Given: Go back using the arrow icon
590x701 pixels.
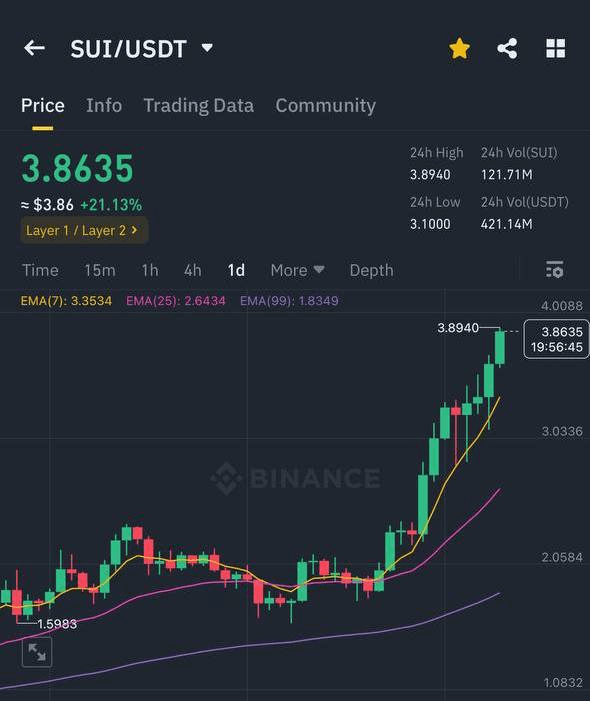Looking at the screenshot, I should [x=34, y=48].
